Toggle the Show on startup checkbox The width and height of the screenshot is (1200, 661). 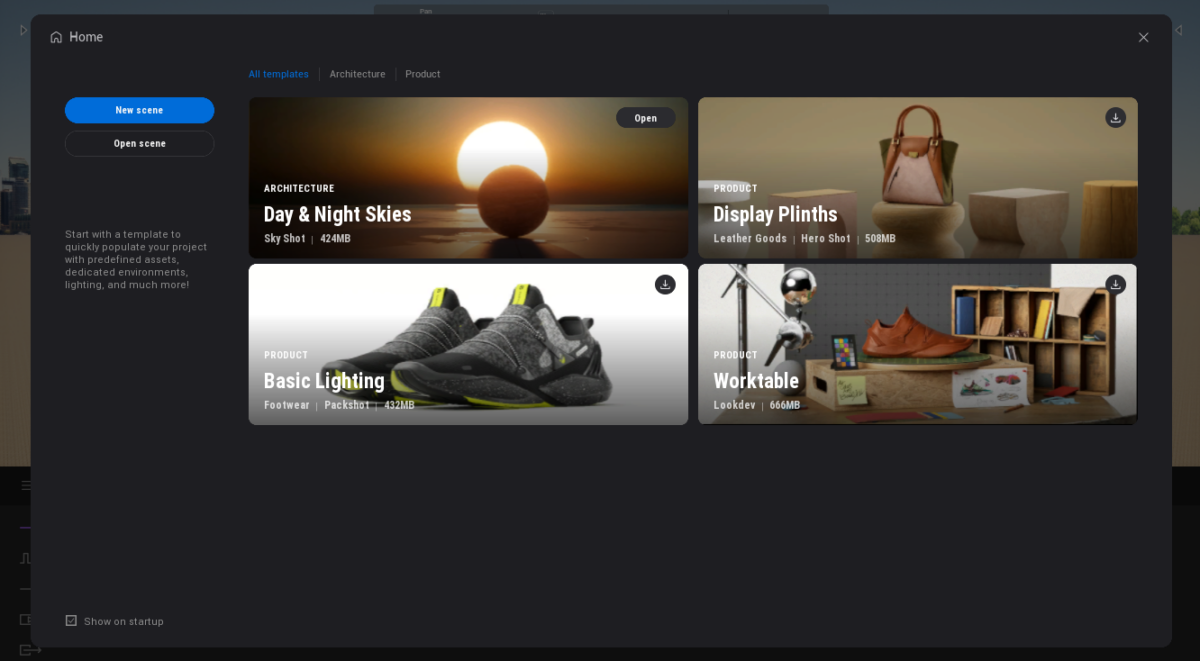pyautogui.click(x=71, y=621)
